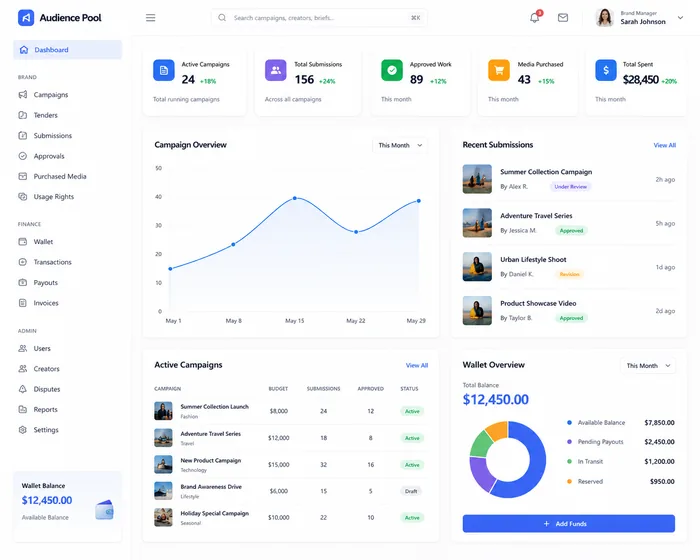Click the $7,850.00 available balance value

(x=659, y=422)
